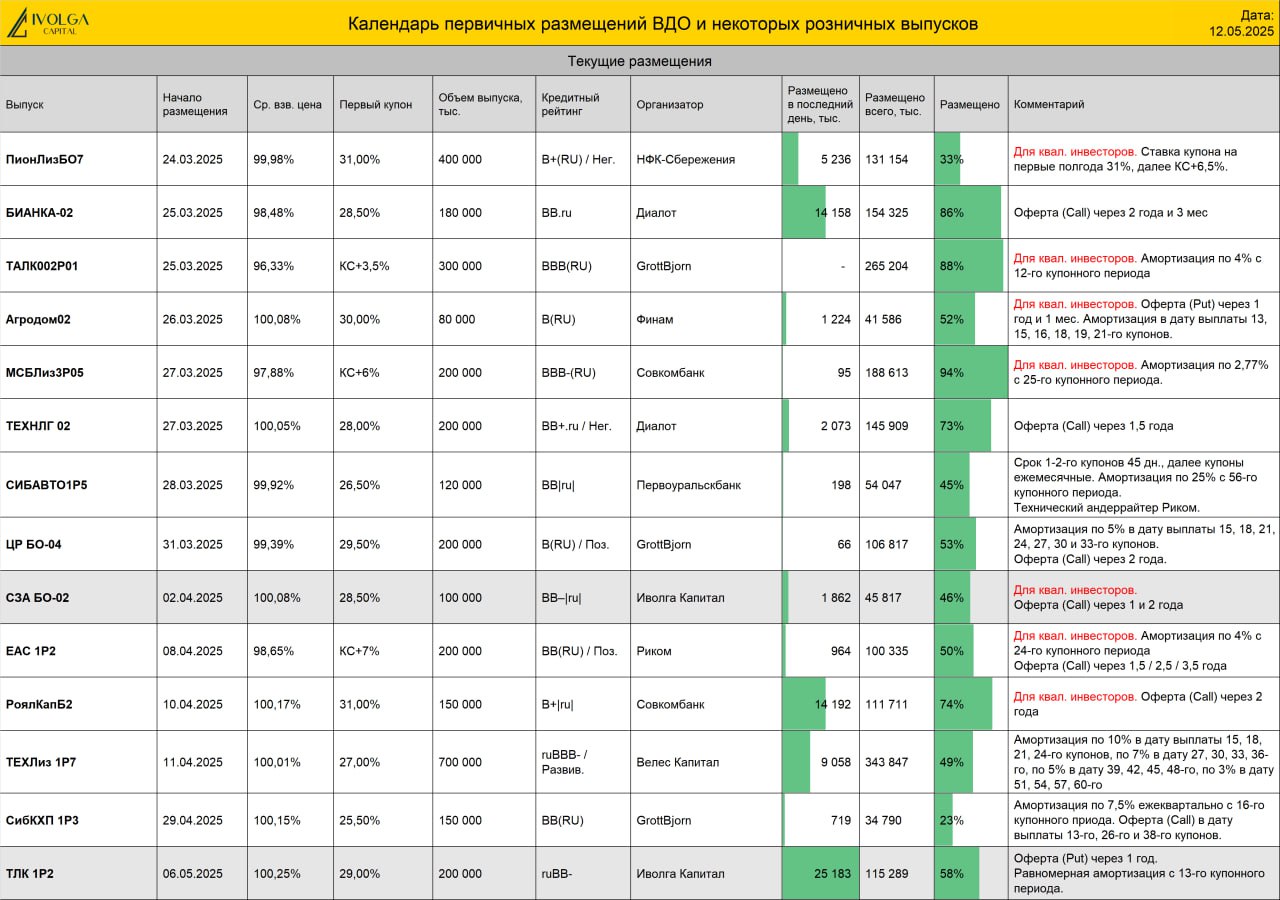Click the Агродом02 issue name
1280x900 pixels.
pyautogui.click(x=38, y=319)
